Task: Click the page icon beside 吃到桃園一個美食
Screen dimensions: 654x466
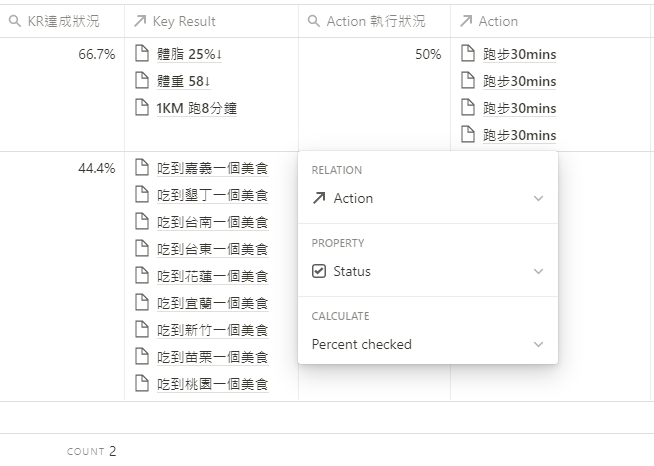Action: [x=142, y=383]
